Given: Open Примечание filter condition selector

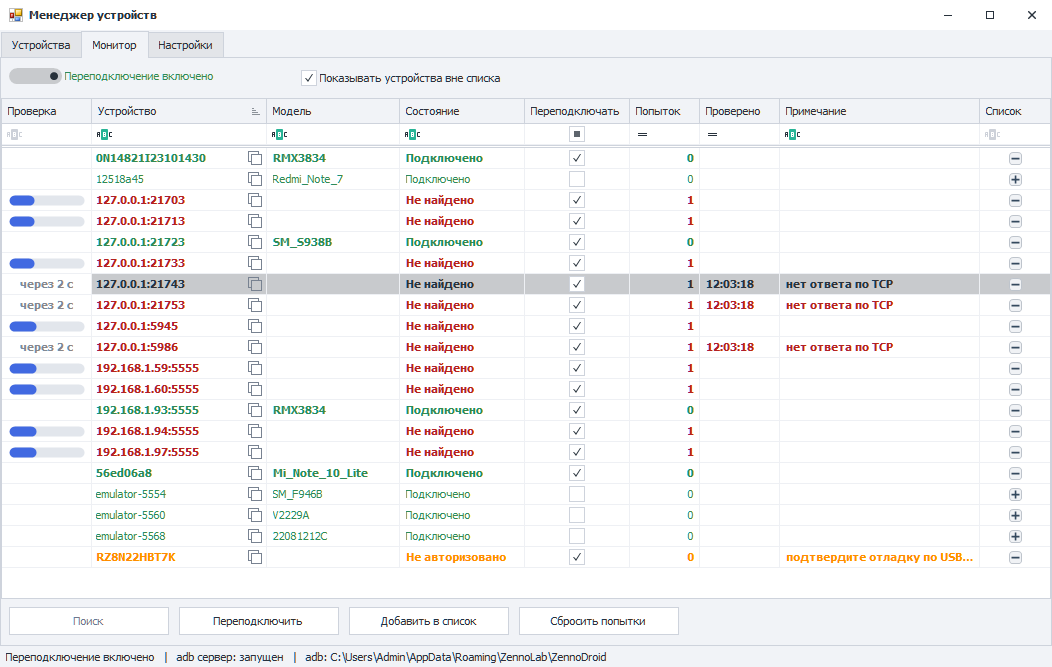Looking at the screenshot, I should point(792,134).
